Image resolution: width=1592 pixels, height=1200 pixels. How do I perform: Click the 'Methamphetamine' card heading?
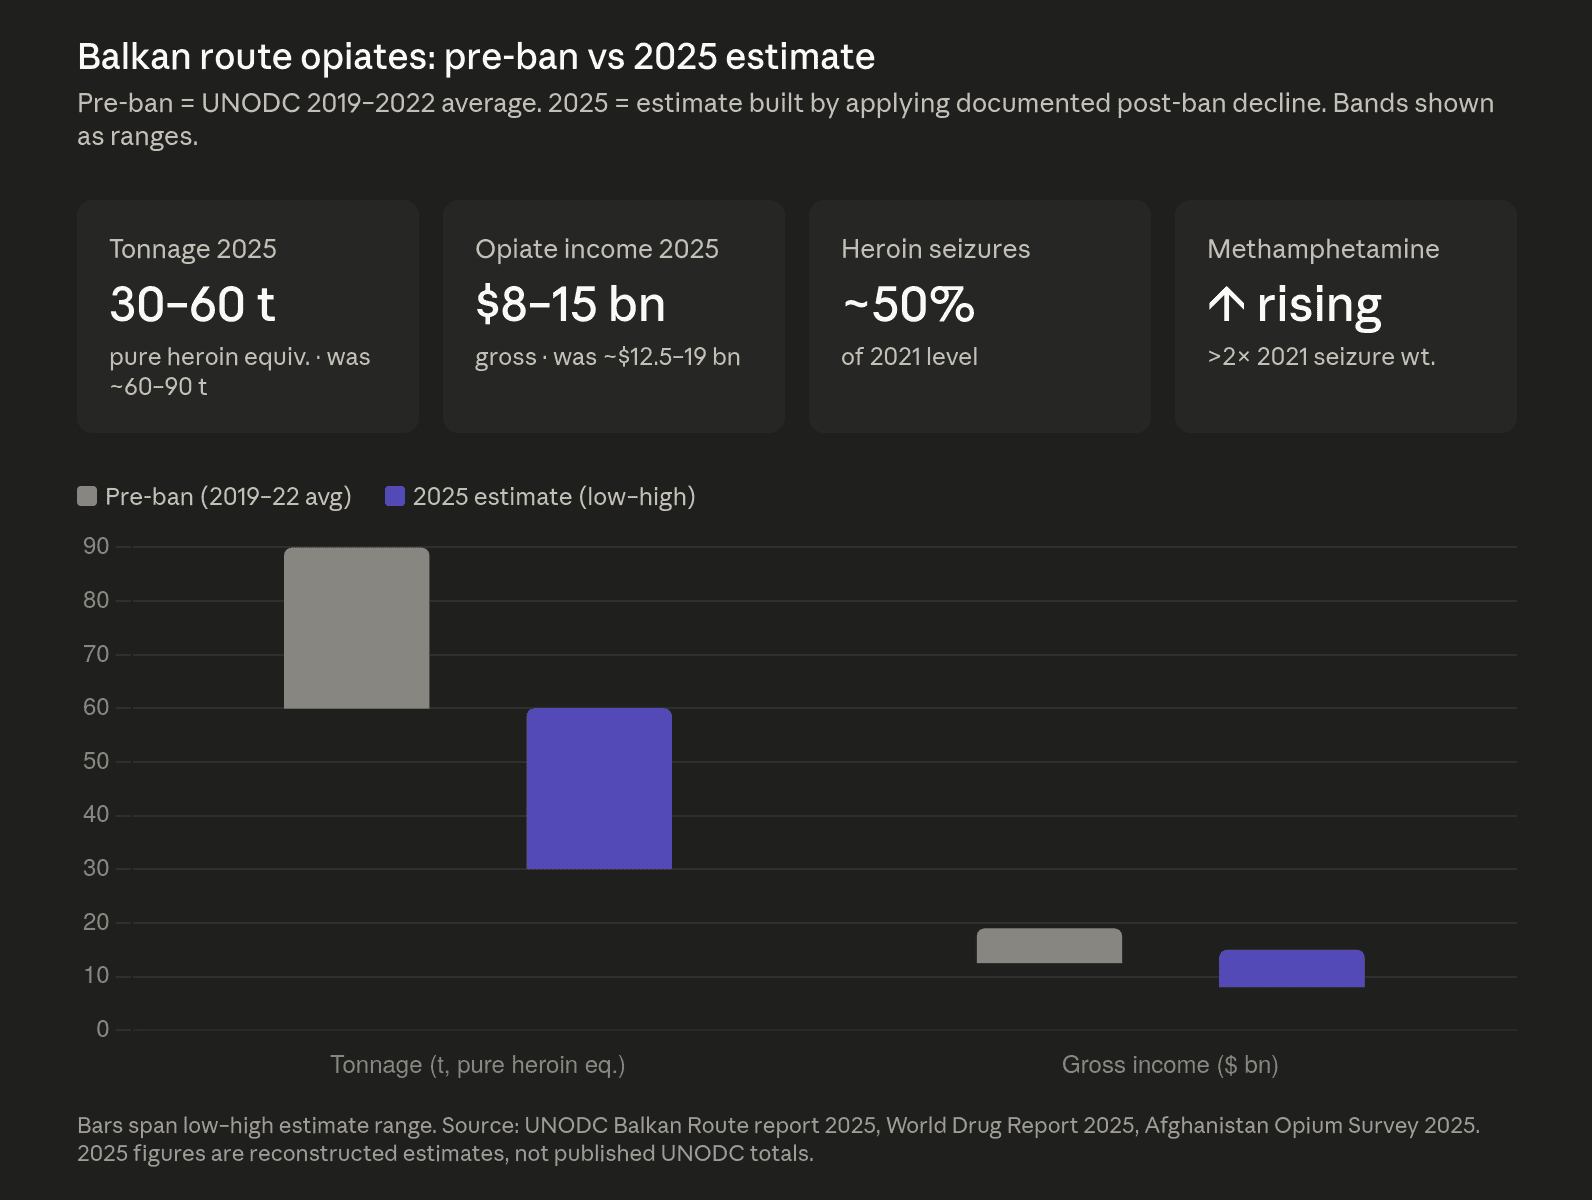click(1323, 249)
